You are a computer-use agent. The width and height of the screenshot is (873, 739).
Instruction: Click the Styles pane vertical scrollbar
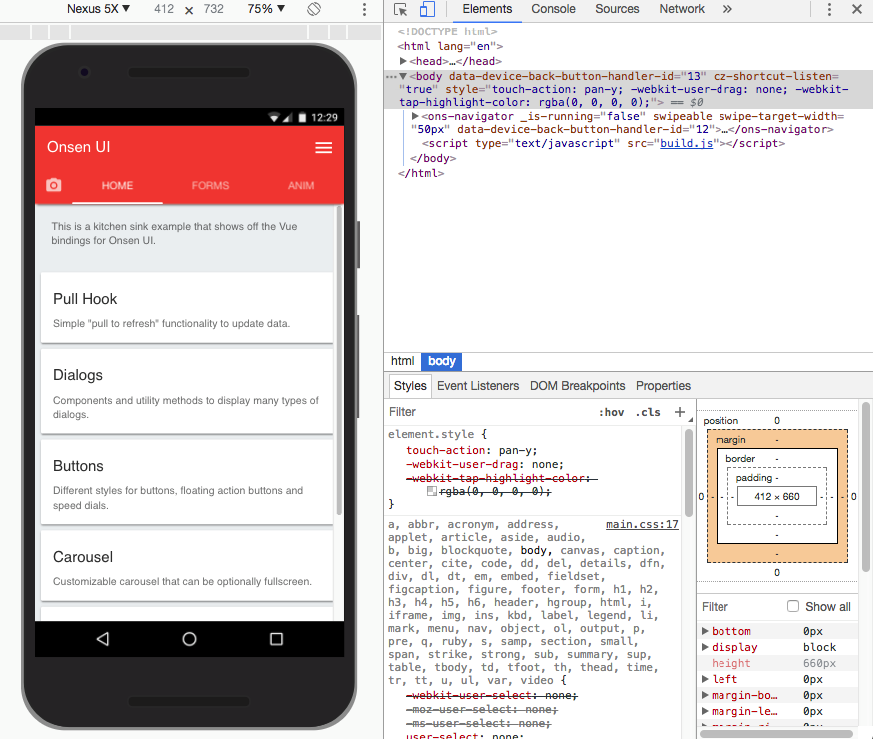point(688,473)
